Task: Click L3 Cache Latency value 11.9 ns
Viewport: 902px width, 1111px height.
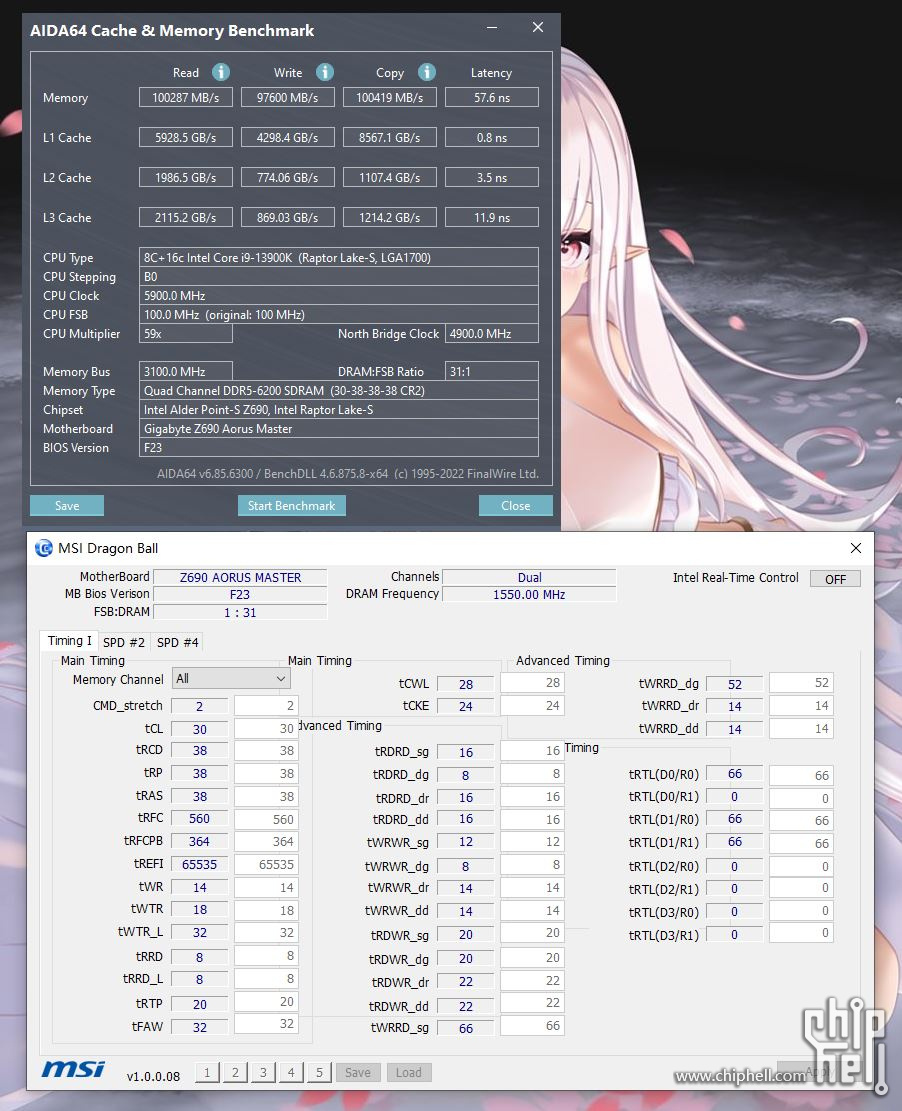Action: pyautogui.click(x=492, y=217)
